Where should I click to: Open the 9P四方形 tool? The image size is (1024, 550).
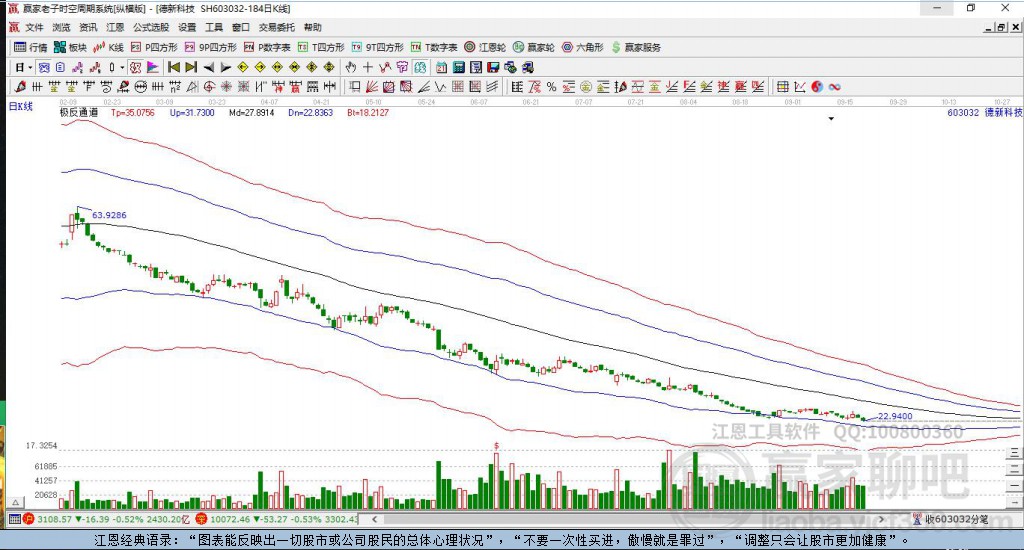(x=211, y=47)
